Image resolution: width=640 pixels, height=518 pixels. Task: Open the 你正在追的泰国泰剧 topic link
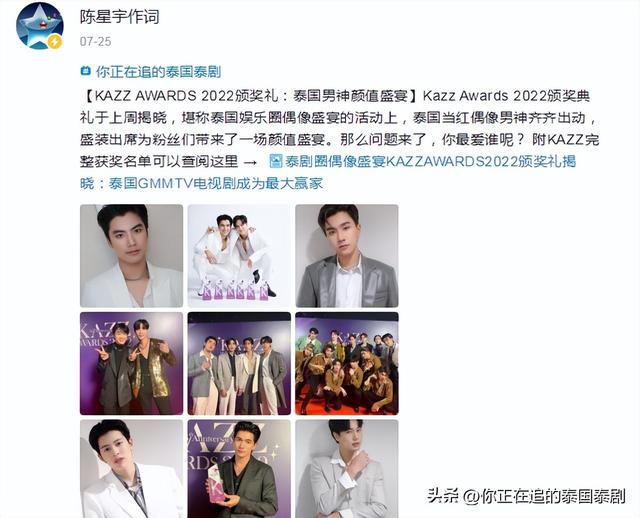coord(158,72)
